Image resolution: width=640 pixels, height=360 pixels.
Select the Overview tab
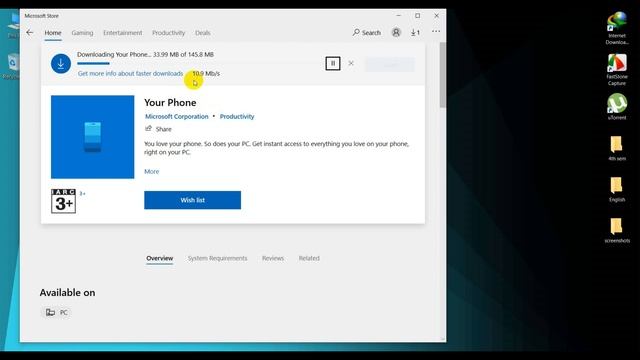[x=160, y=258]
